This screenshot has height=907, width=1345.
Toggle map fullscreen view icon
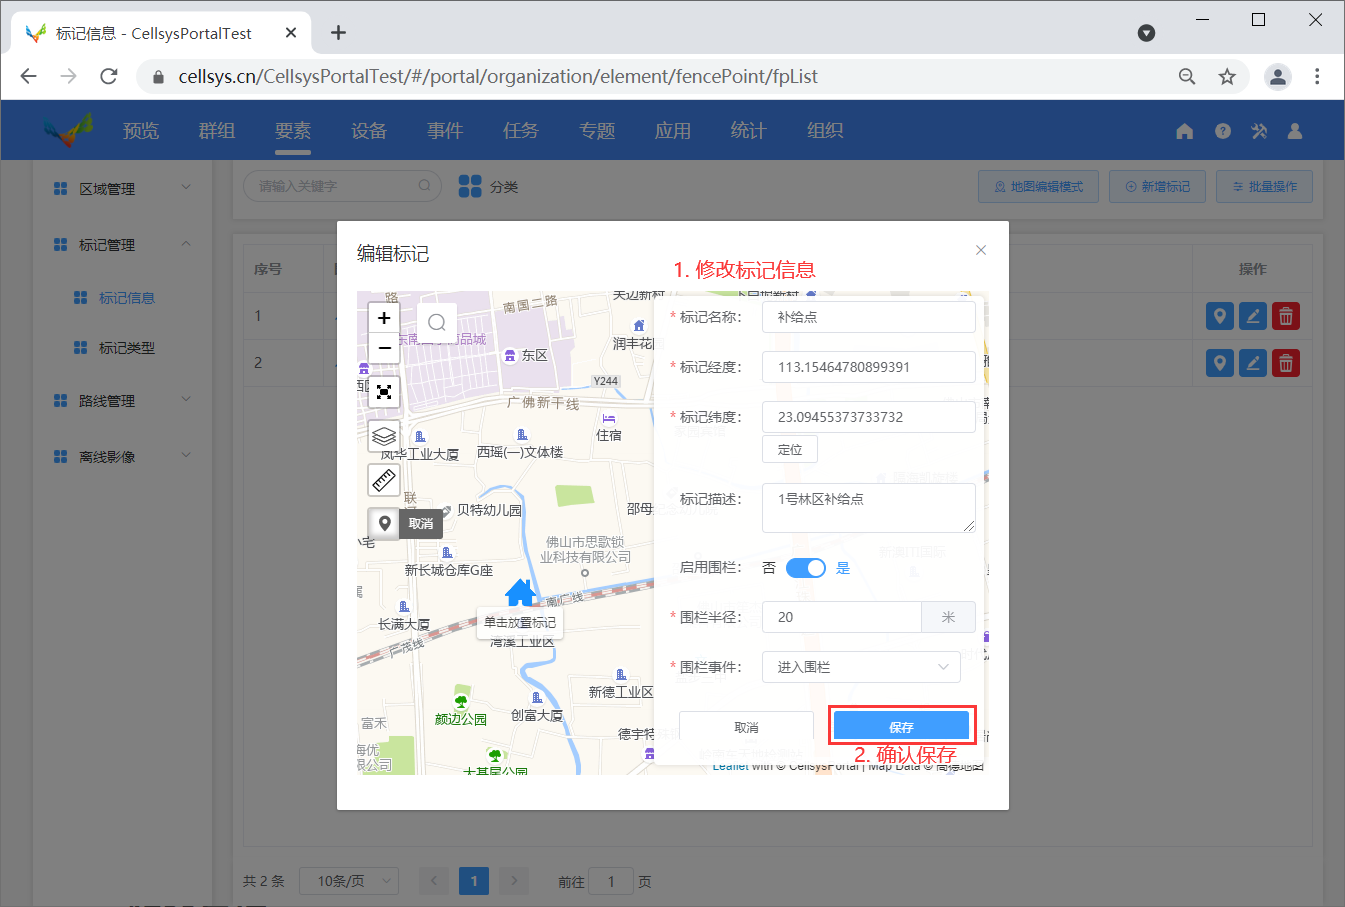tap(384, 392)
